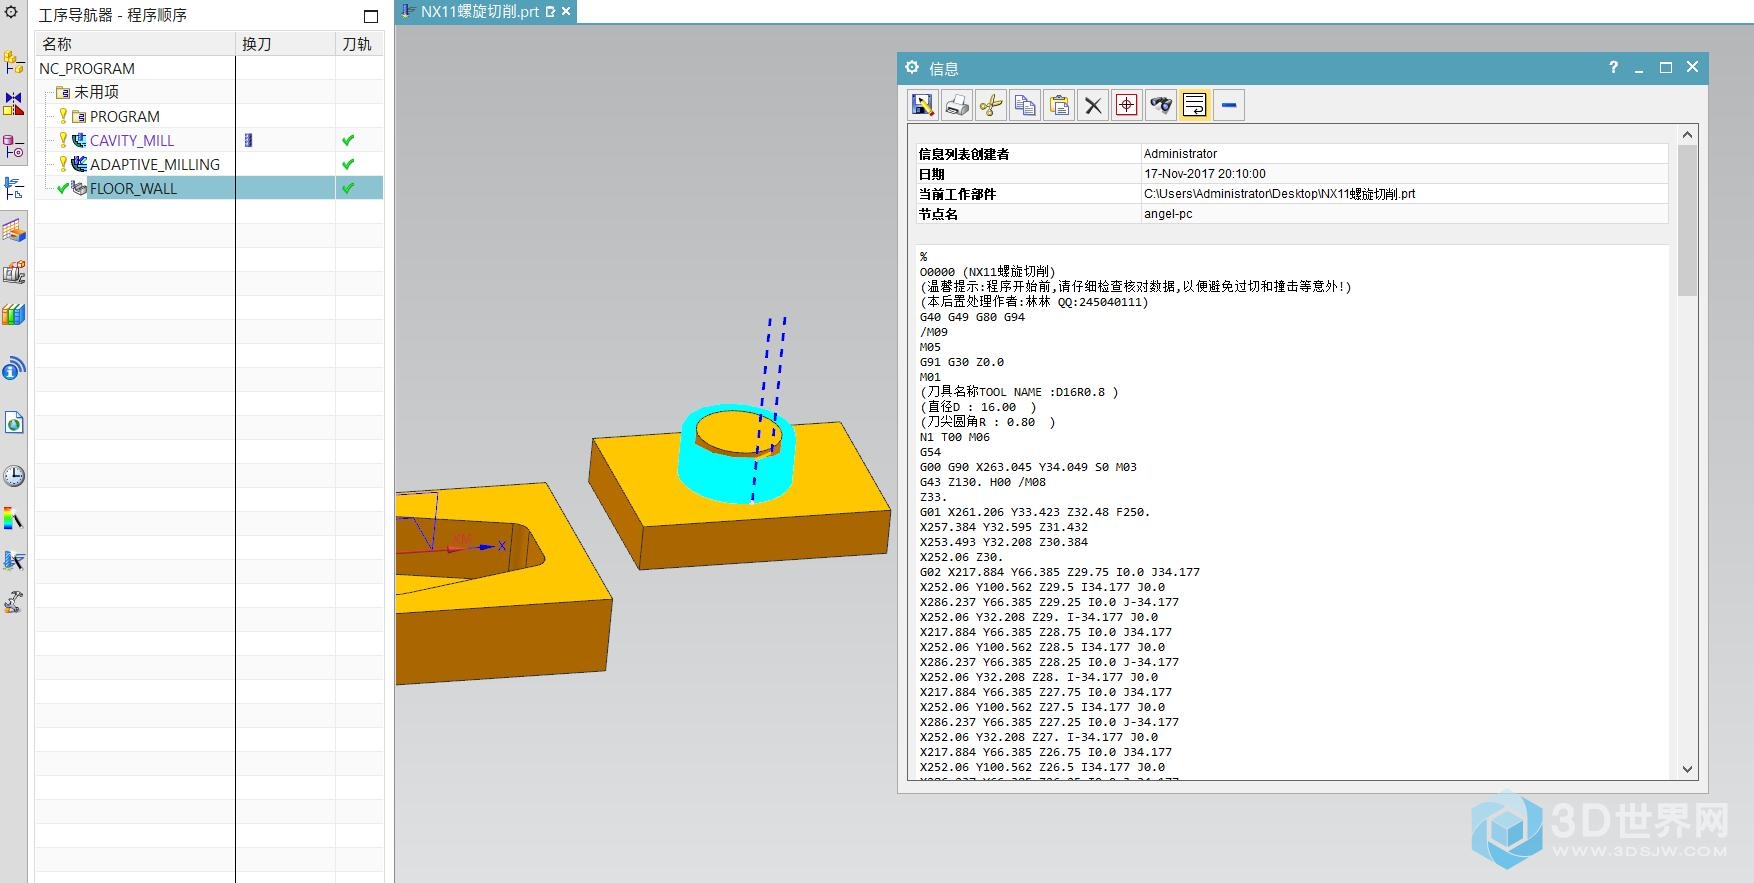Click the float icon on NX11螺旋切削.prt tab
1754x883 pixels.
click(x=551, y=11)
